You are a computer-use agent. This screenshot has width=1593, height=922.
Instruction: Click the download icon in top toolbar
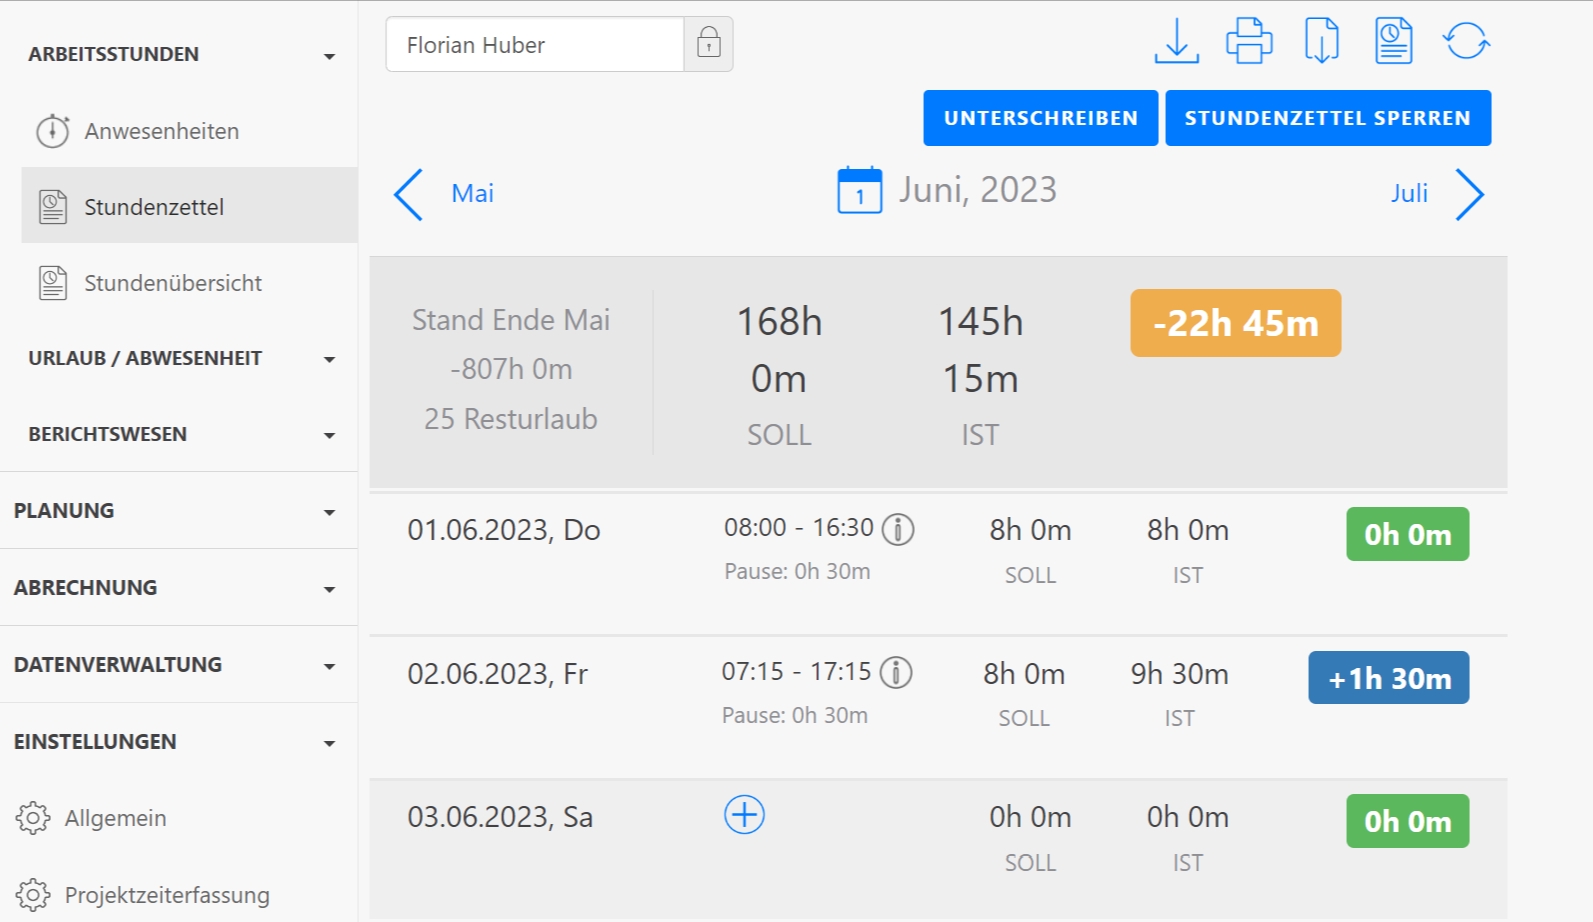point(1176,41)
